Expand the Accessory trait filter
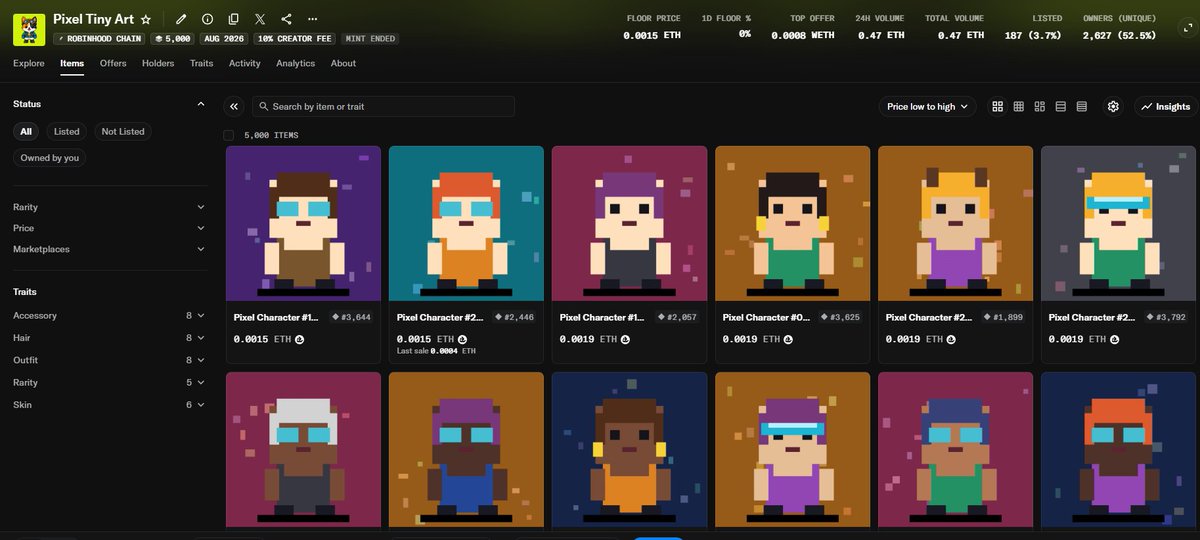Viewport: 1200px width, 540px height. pos(109,315)
